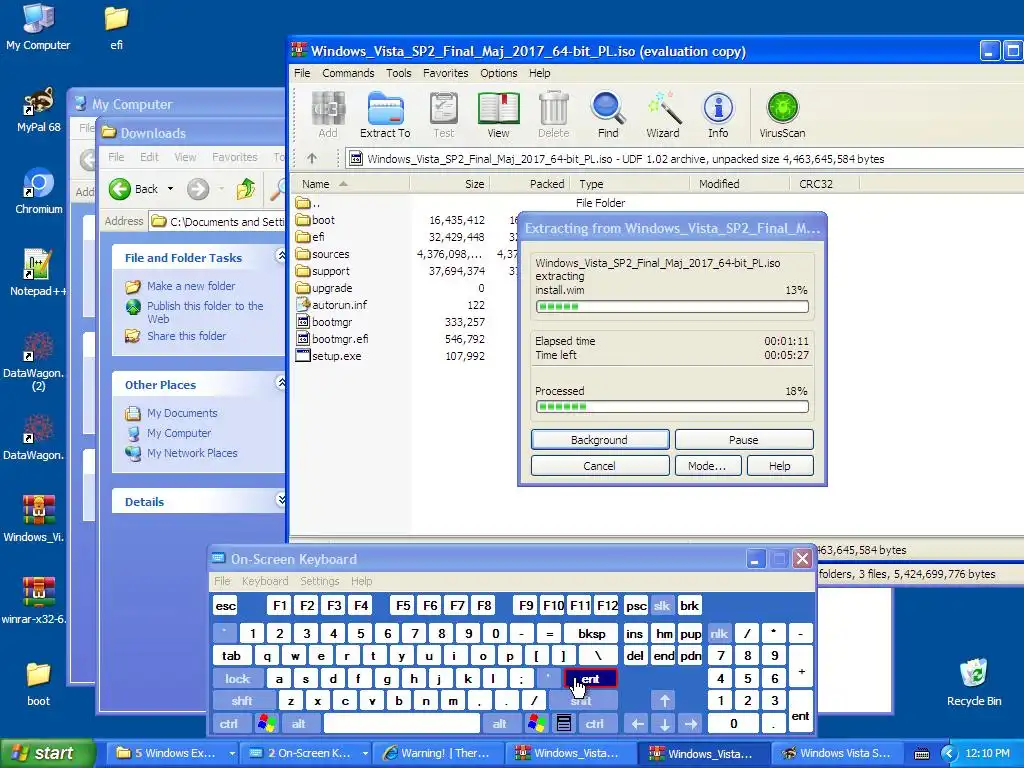Click the spacebar on On-Screen Keyboard

click(x=402, y=724)
